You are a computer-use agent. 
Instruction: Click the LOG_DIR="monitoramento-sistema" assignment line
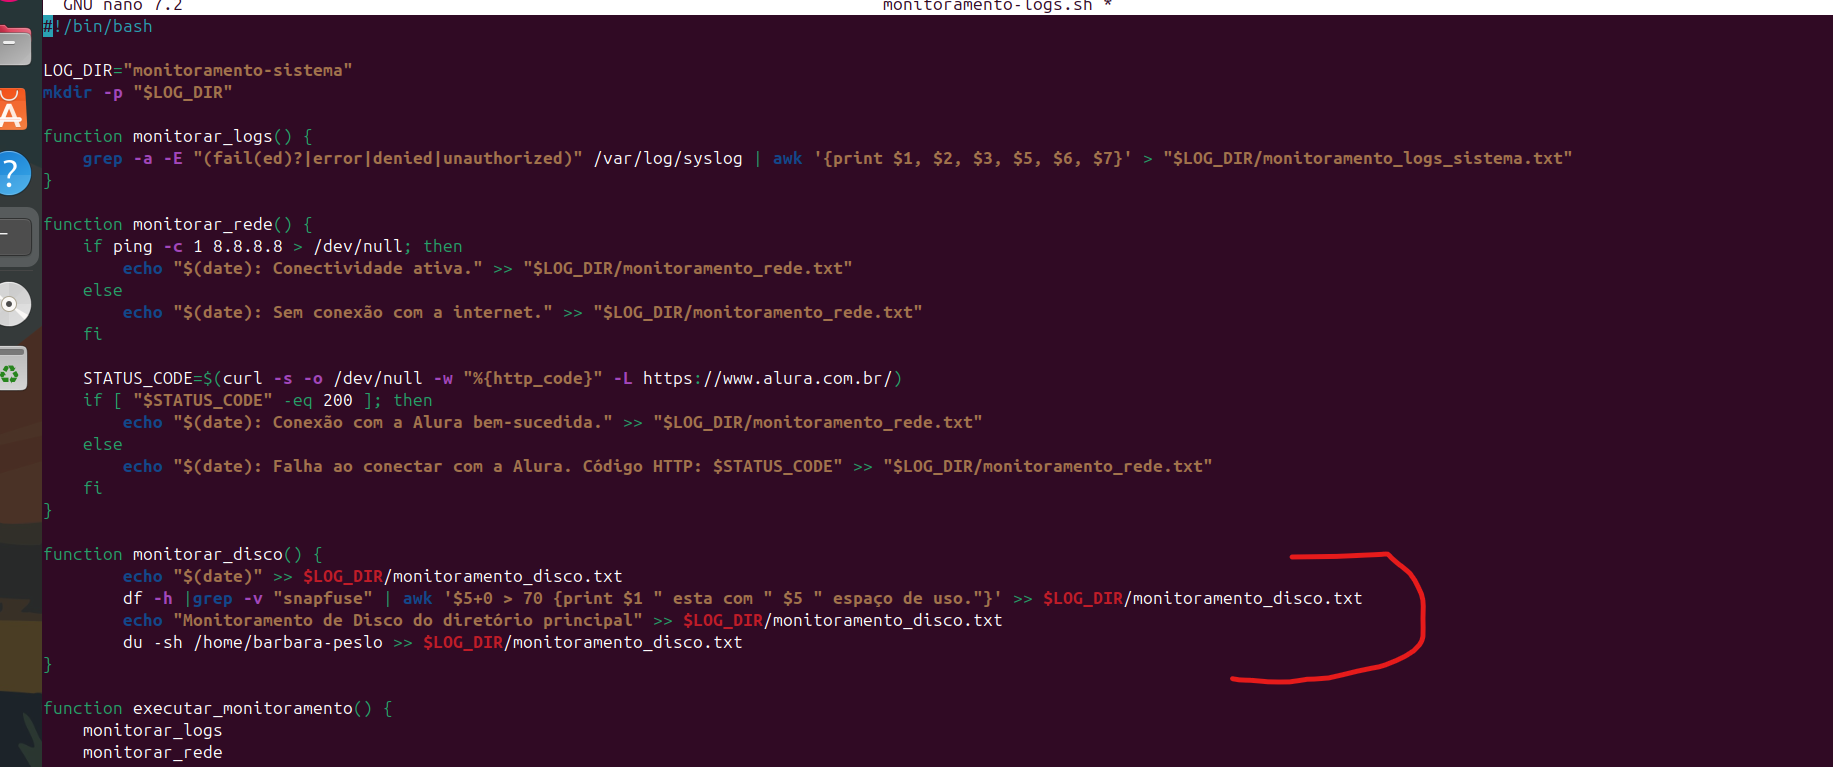[198, 70]
